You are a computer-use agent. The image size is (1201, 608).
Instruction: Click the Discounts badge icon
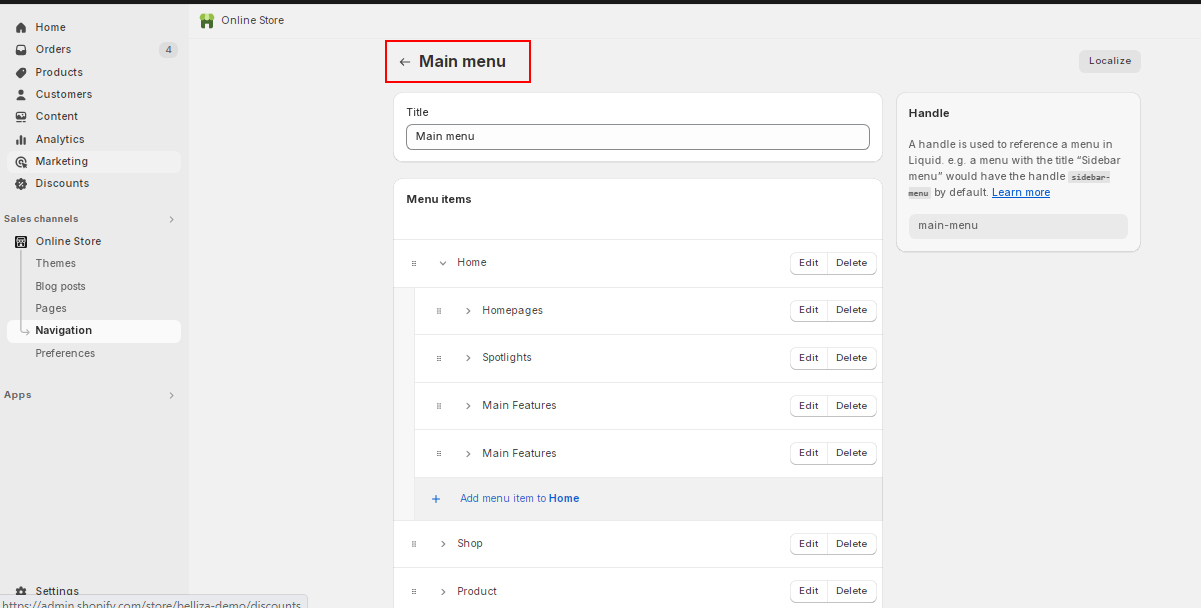(21, 184)
